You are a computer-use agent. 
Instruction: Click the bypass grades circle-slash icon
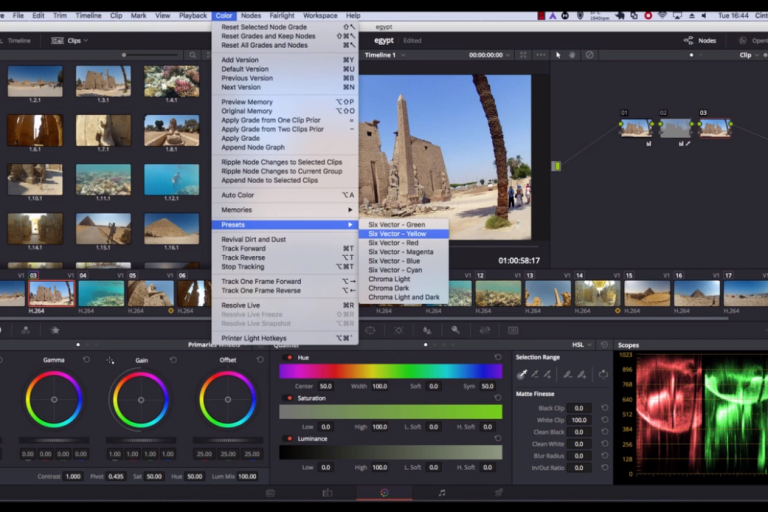coord(590,55)
